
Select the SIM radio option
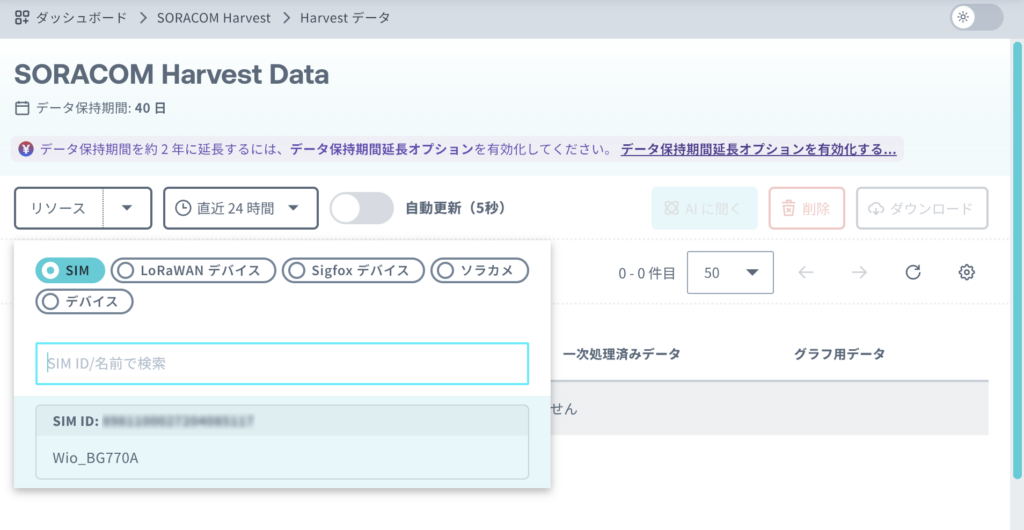(70, 270)
